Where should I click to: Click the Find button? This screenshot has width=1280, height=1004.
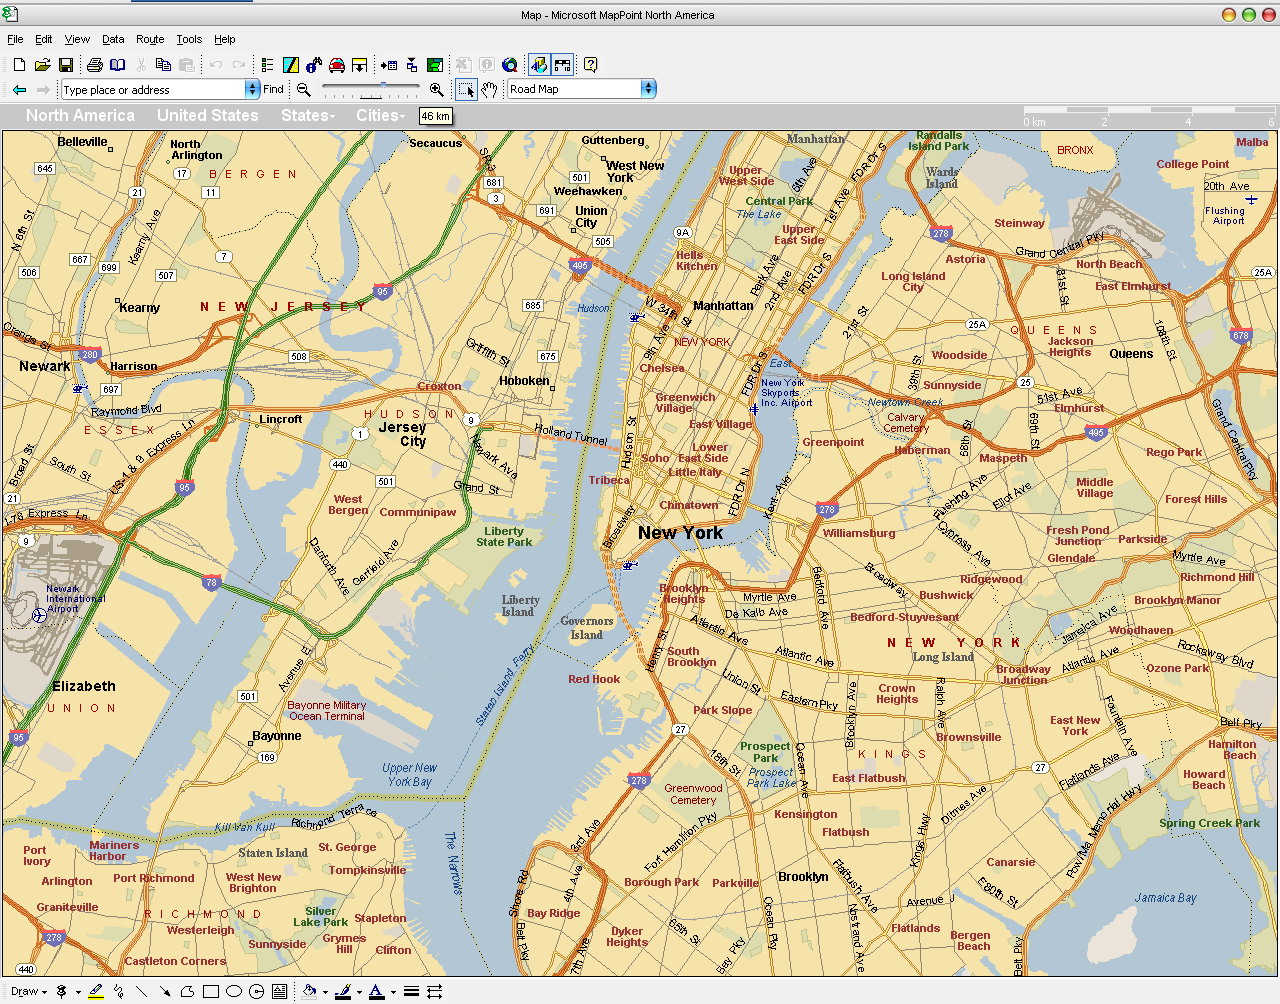273,89
